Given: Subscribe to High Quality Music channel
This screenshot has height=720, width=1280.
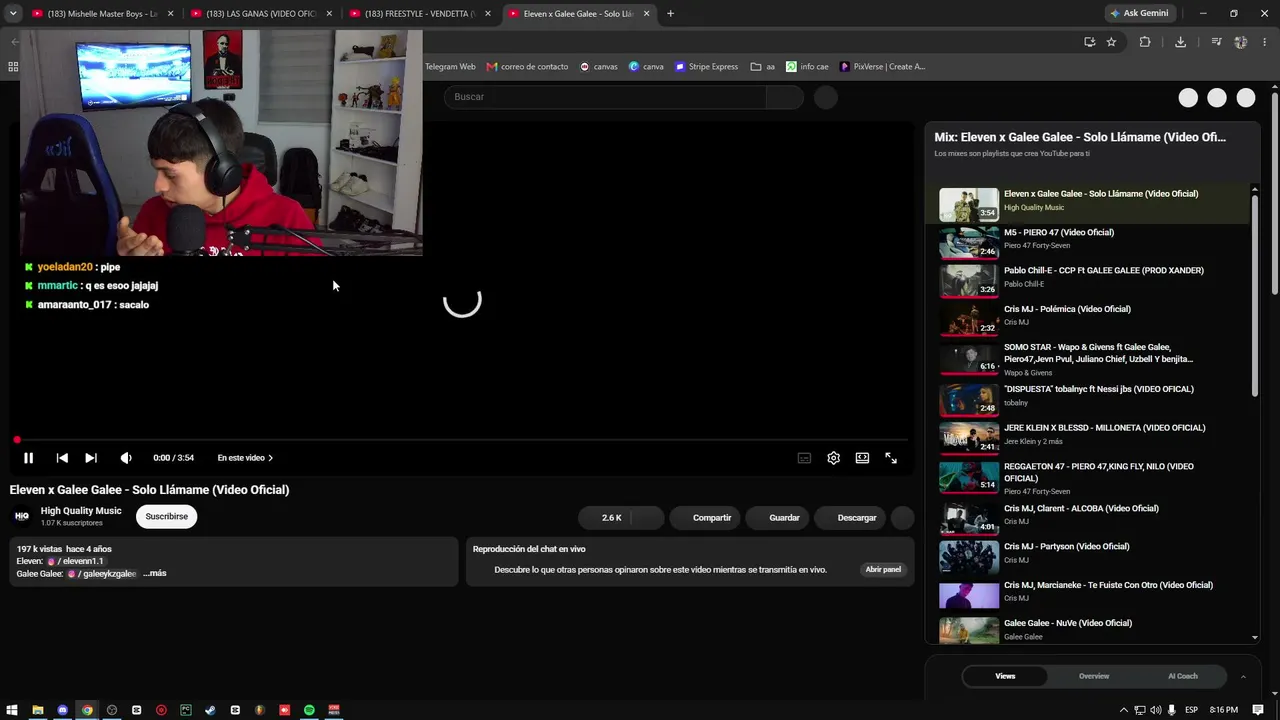Looking at the screenshot, I should point(166,517).
